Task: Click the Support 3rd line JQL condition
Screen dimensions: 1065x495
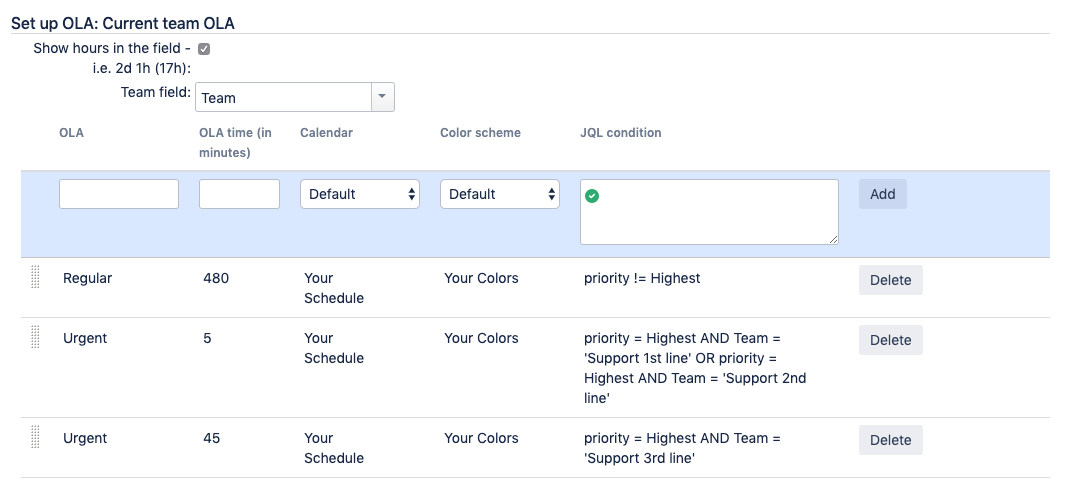Action: [x=682, y=448]
